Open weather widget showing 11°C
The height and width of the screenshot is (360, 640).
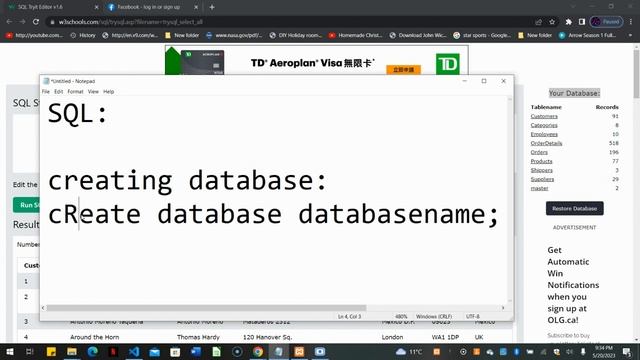(x=409, y=351)
